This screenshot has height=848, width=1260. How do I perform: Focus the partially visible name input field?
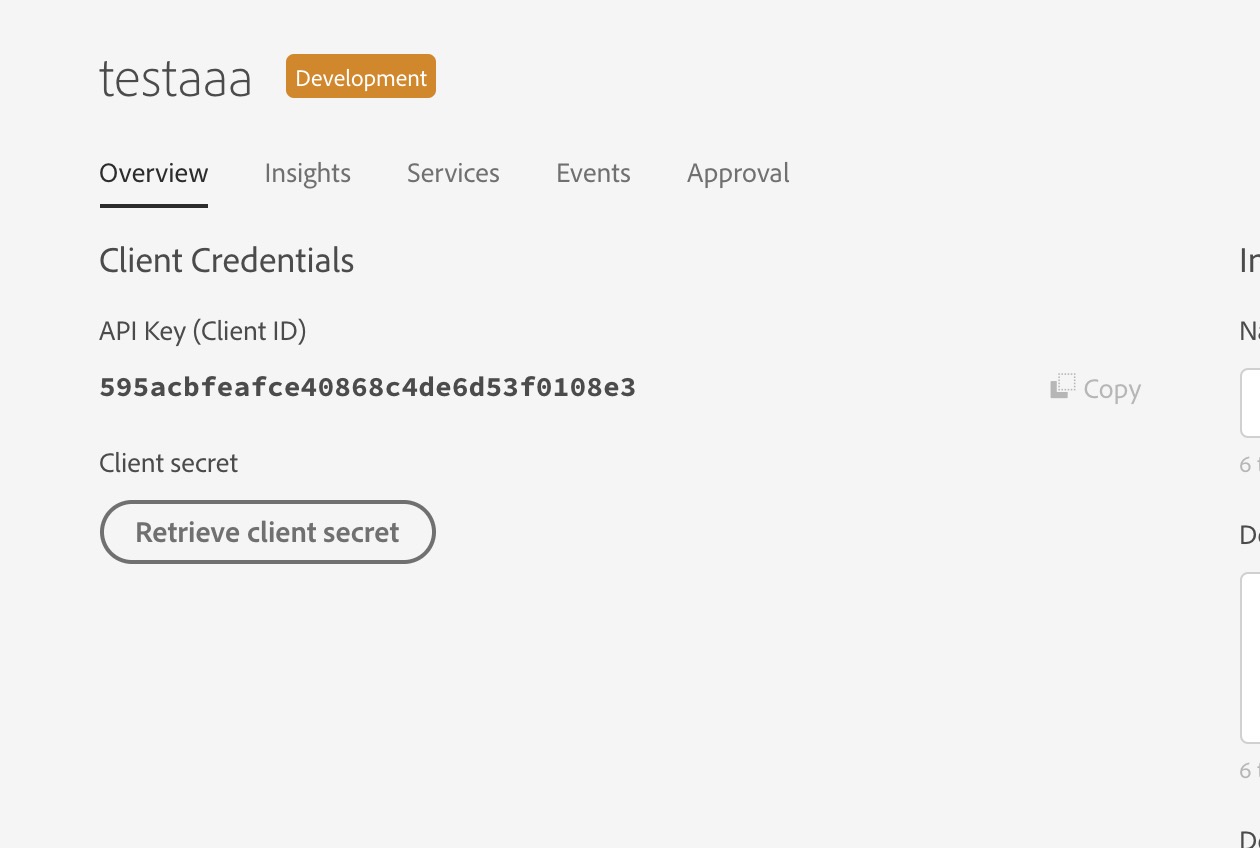click(1250, 403)
